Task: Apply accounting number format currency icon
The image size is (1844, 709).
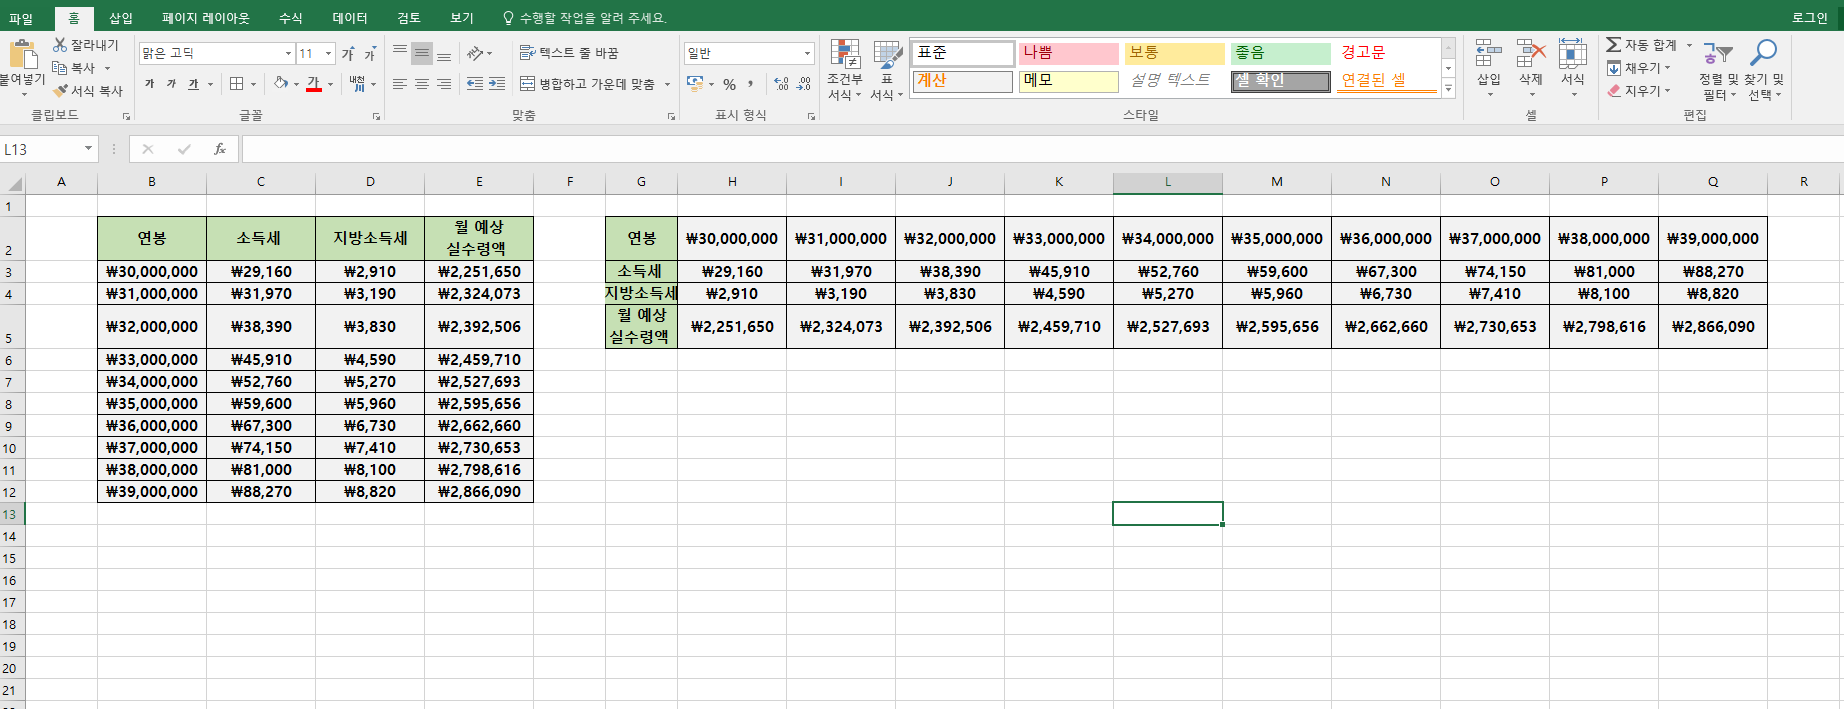Action: (x=695, y=84)
